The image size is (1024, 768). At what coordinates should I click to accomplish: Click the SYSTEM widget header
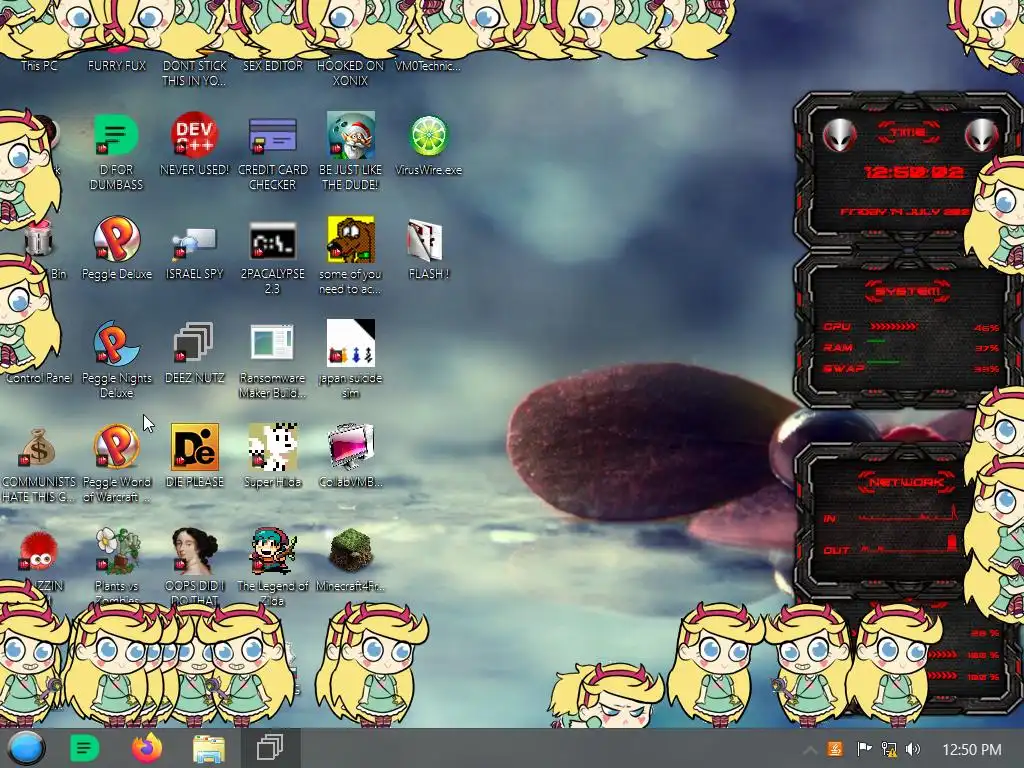click(908, 291)
